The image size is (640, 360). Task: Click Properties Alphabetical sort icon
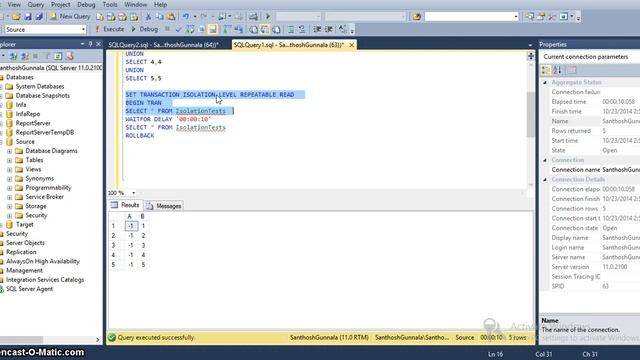(558, 70)
